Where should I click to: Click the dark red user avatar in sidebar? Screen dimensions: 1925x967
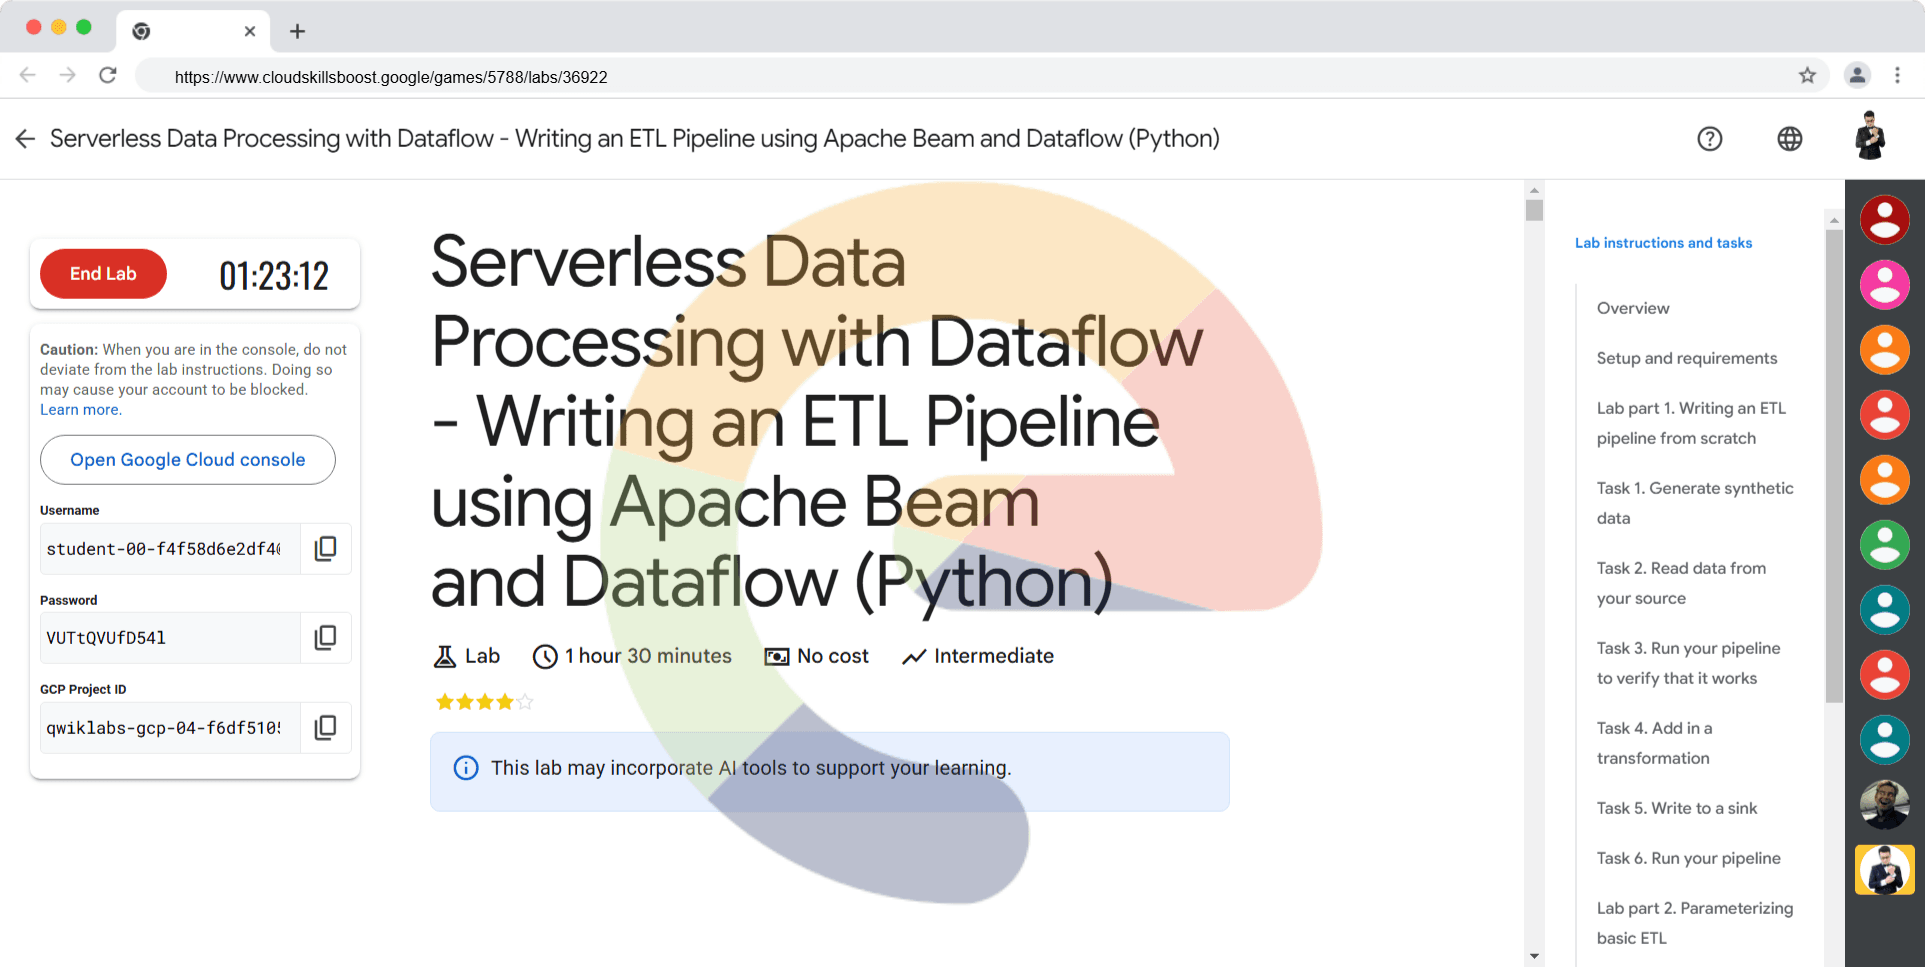(1884, 220)
